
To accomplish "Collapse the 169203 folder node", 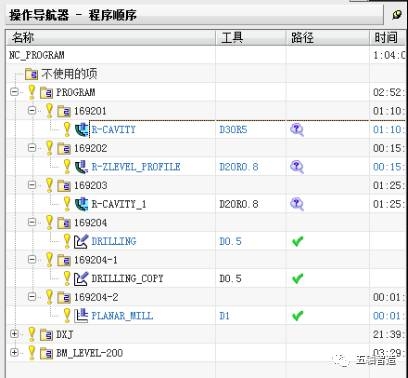I will [32, 185].
